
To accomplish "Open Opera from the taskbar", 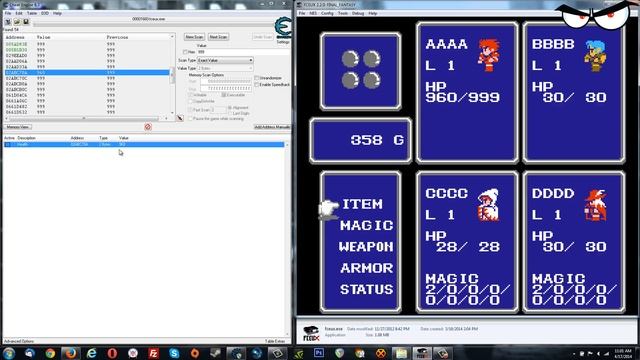I will coord(112,353).
